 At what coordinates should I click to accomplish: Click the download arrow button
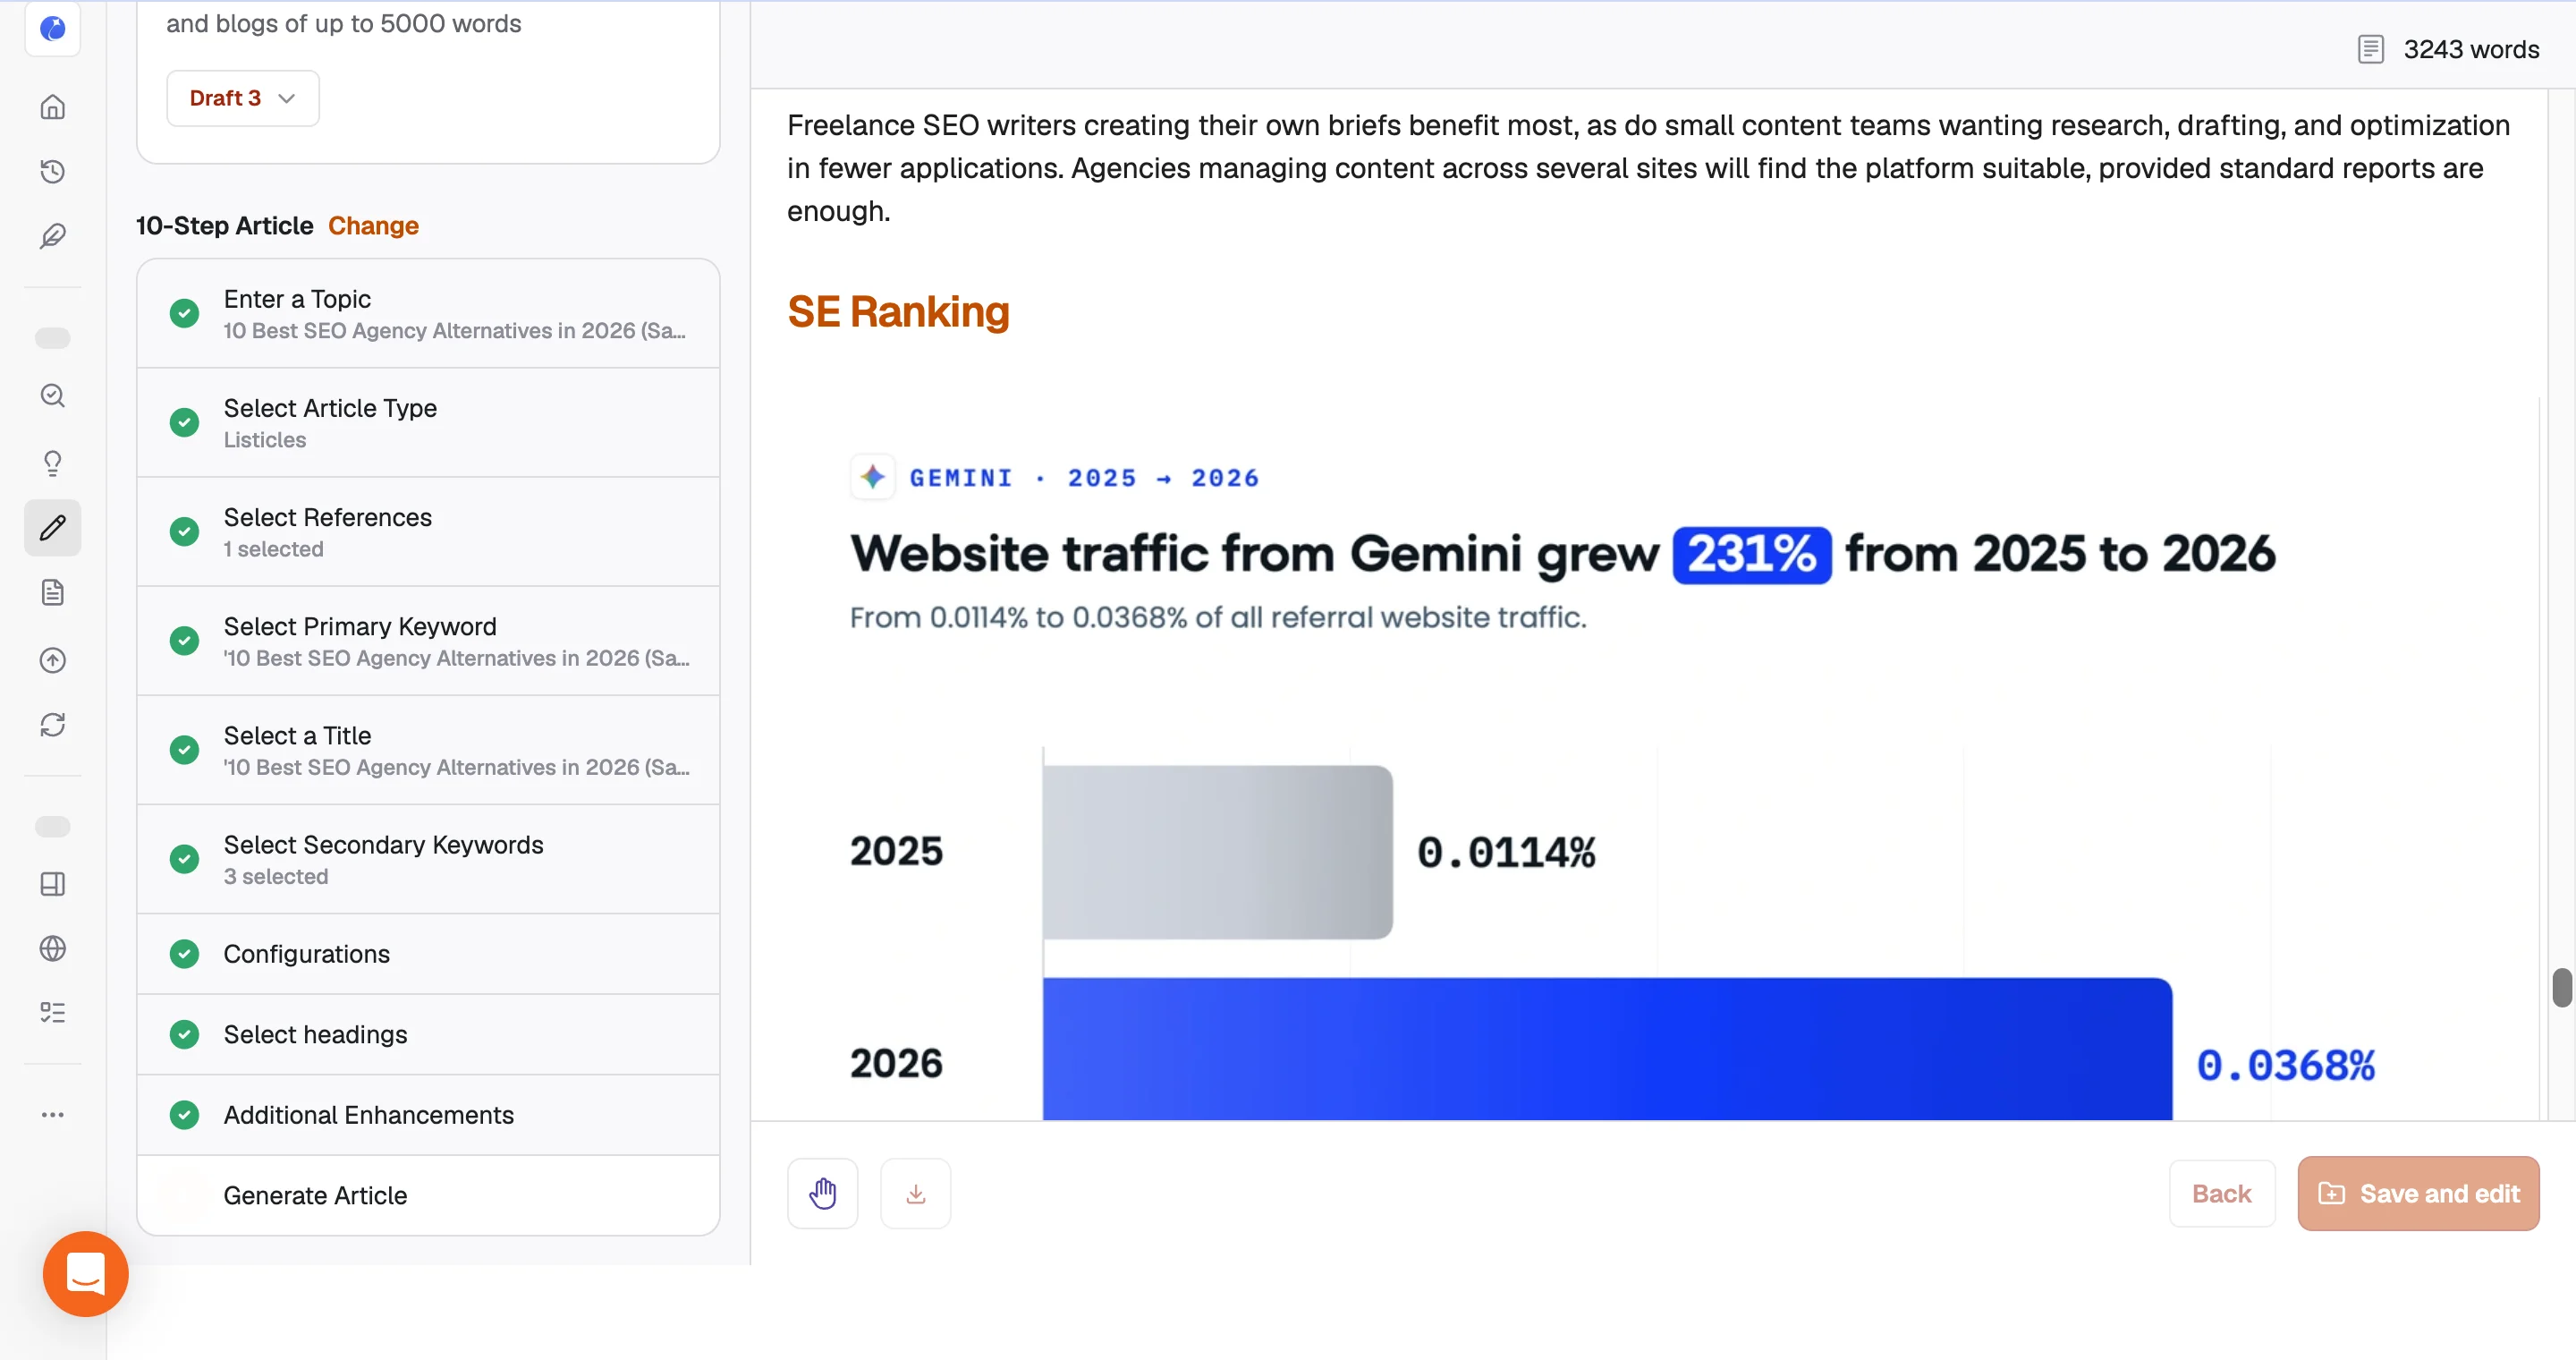click(x=915, y=1193)
